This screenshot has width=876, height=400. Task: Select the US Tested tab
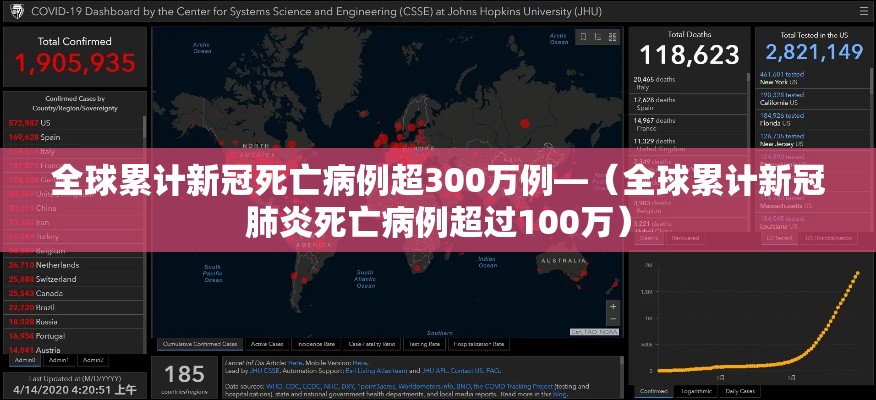point(779,238)
